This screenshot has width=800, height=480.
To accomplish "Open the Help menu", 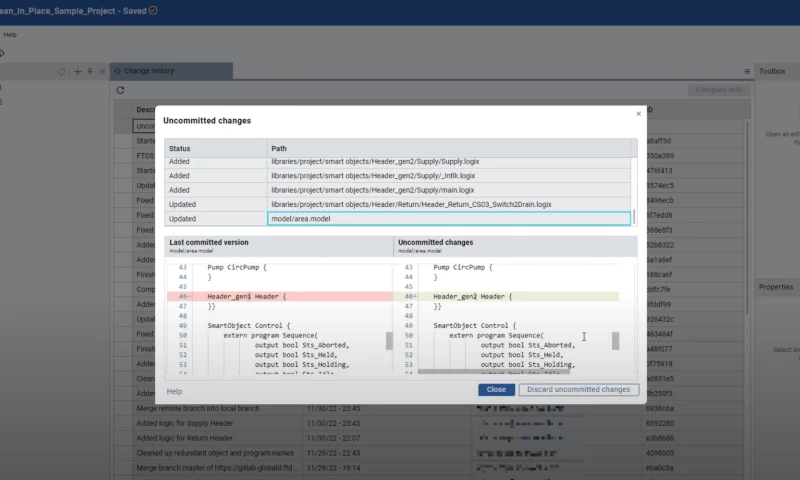I will click(9, 34).
